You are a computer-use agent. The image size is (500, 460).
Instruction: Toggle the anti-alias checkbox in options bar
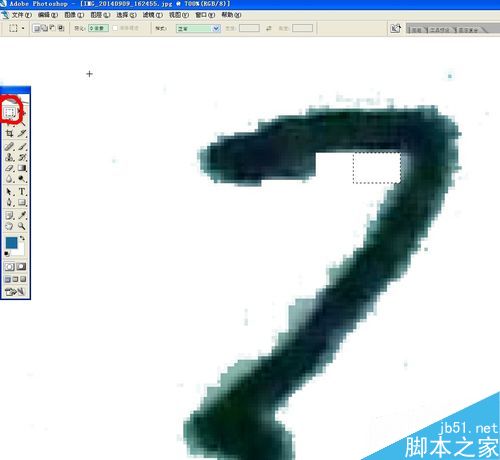(115, 28)
